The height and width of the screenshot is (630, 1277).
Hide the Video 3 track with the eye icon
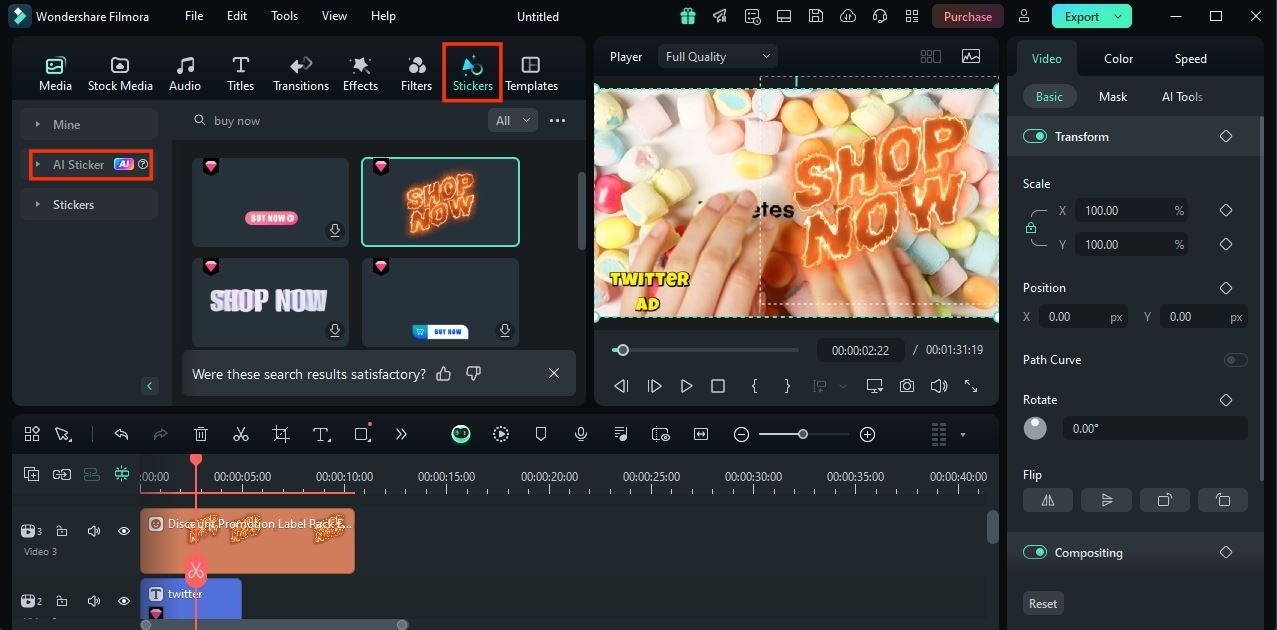coord(124,531)
